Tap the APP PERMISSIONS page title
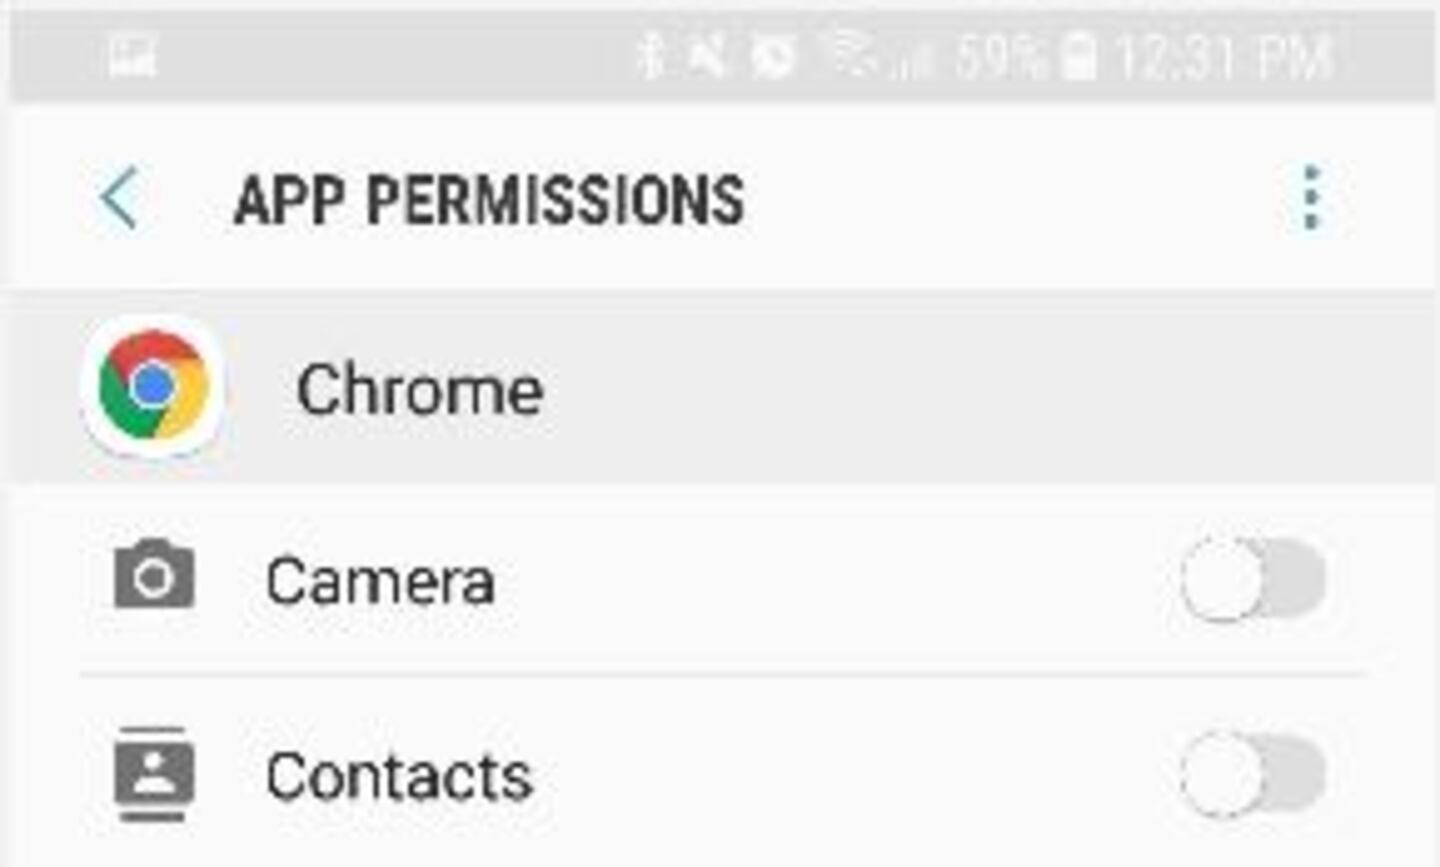The height and width of the screenshot is (867, 1440). (489, 200)
